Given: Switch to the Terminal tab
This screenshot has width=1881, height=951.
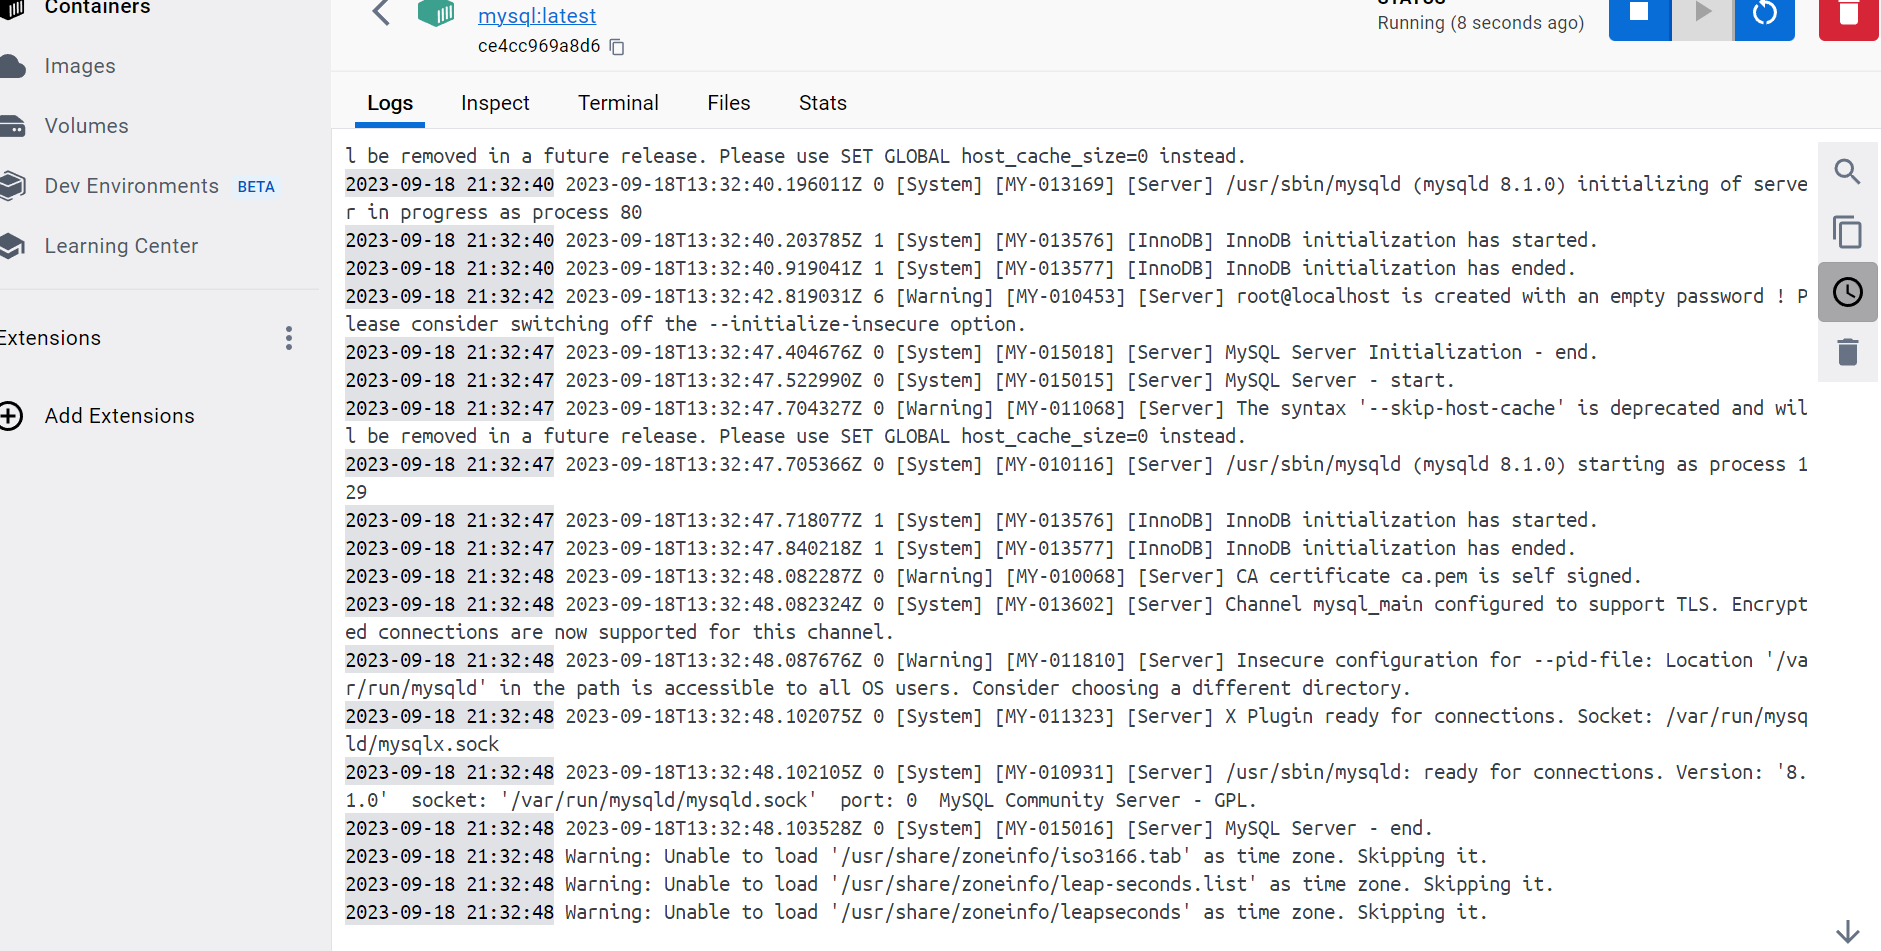Looking at the screenshot, I should [x=618, y=103].
